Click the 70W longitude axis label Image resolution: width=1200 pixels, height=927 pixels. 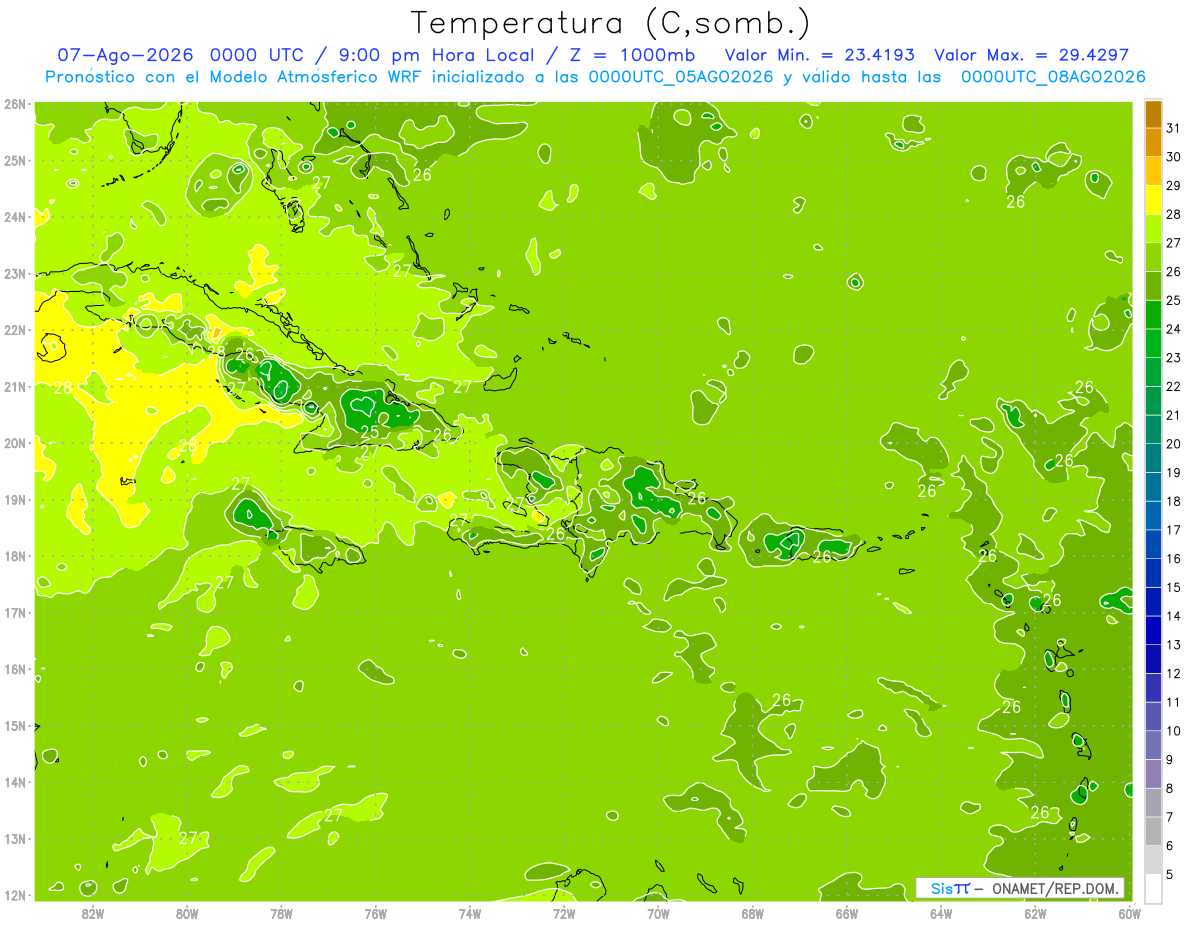(x=658, y=913)
